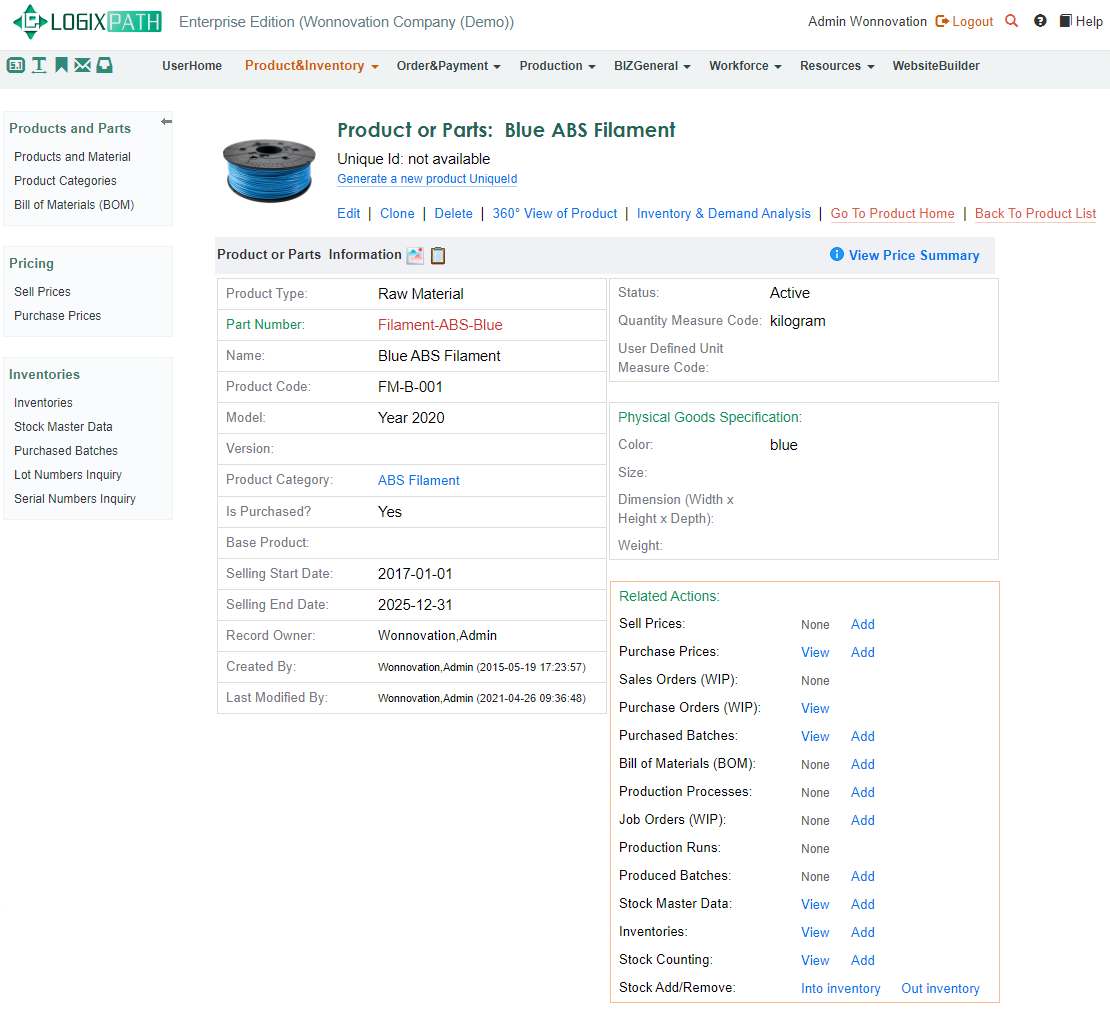Click the help question mark icon
The width and height of the screenshot is (1110, 1020).
tap(1041, 20)
